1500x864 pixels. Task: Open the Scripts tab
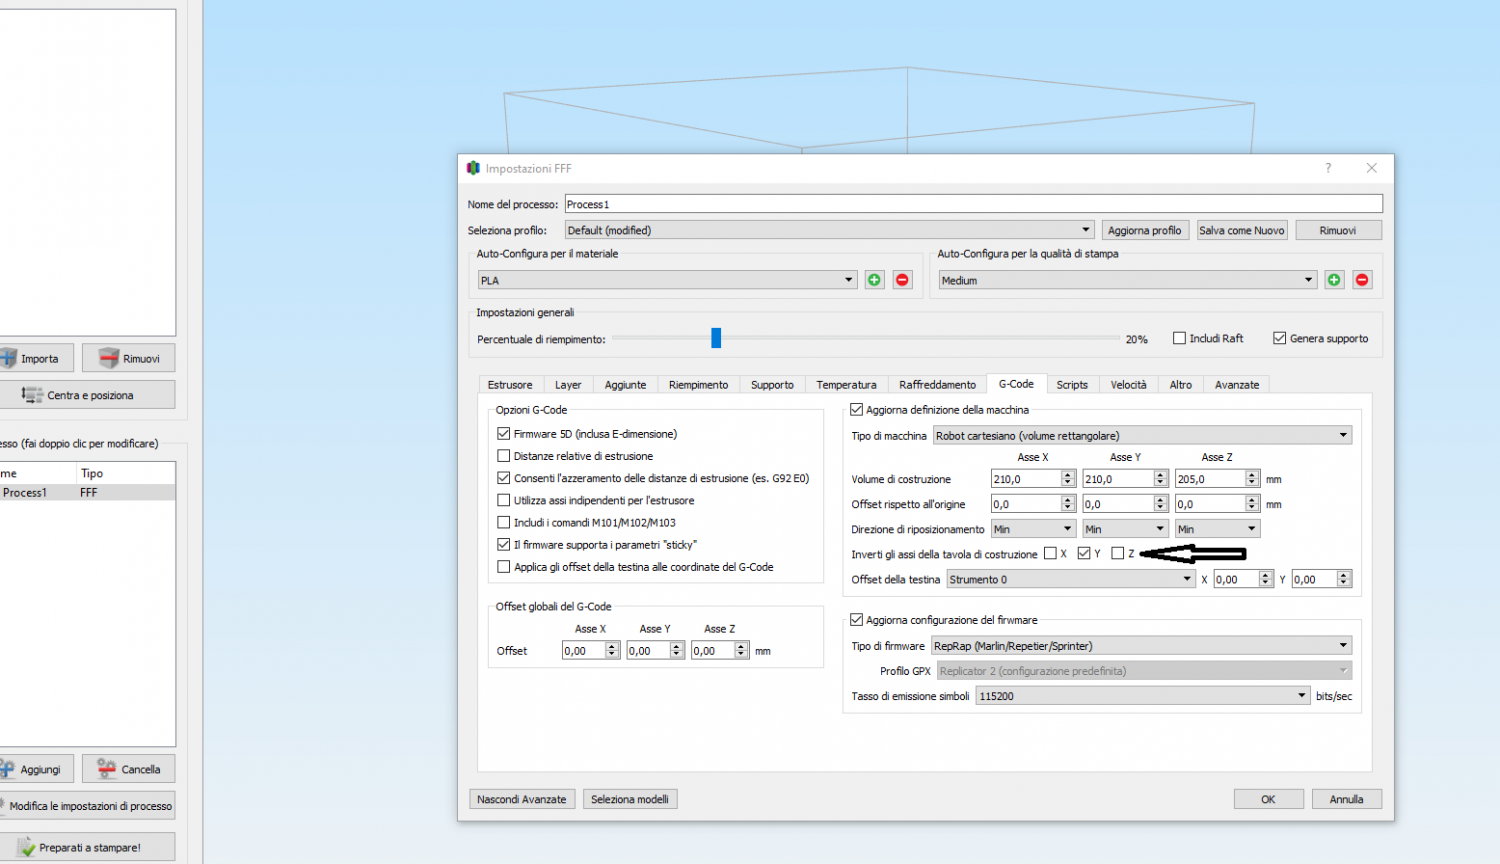coord(1072,385)
